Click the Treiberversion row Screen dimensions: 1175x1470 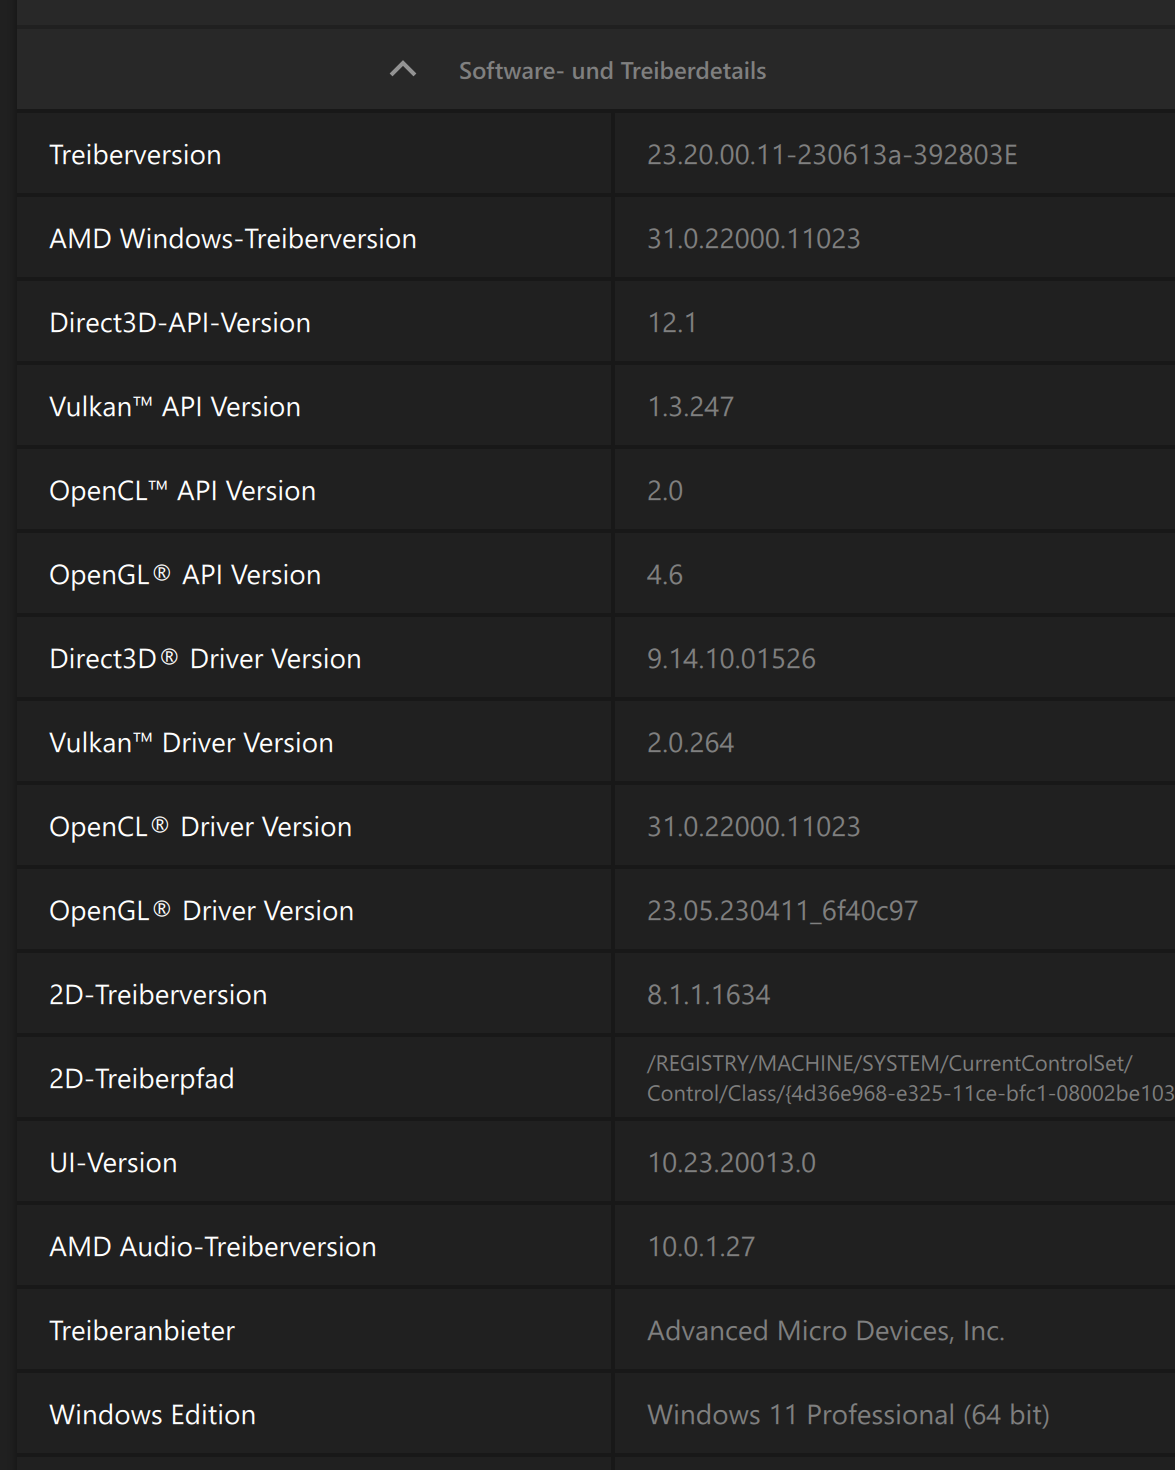point(136,155)
